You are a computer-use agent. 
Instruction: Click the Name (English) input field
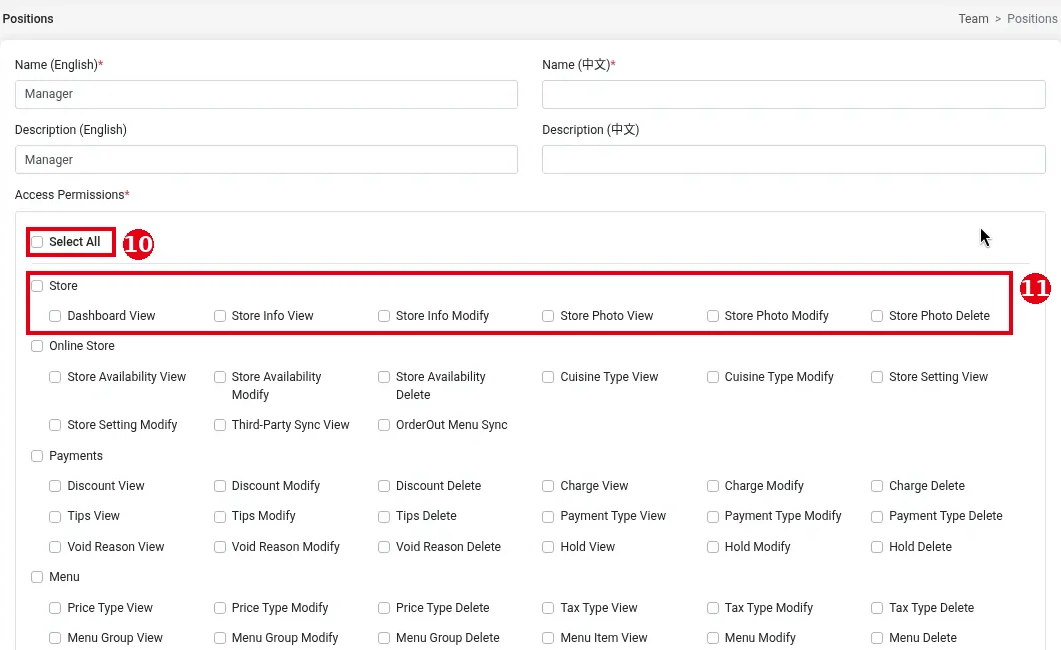266,94
